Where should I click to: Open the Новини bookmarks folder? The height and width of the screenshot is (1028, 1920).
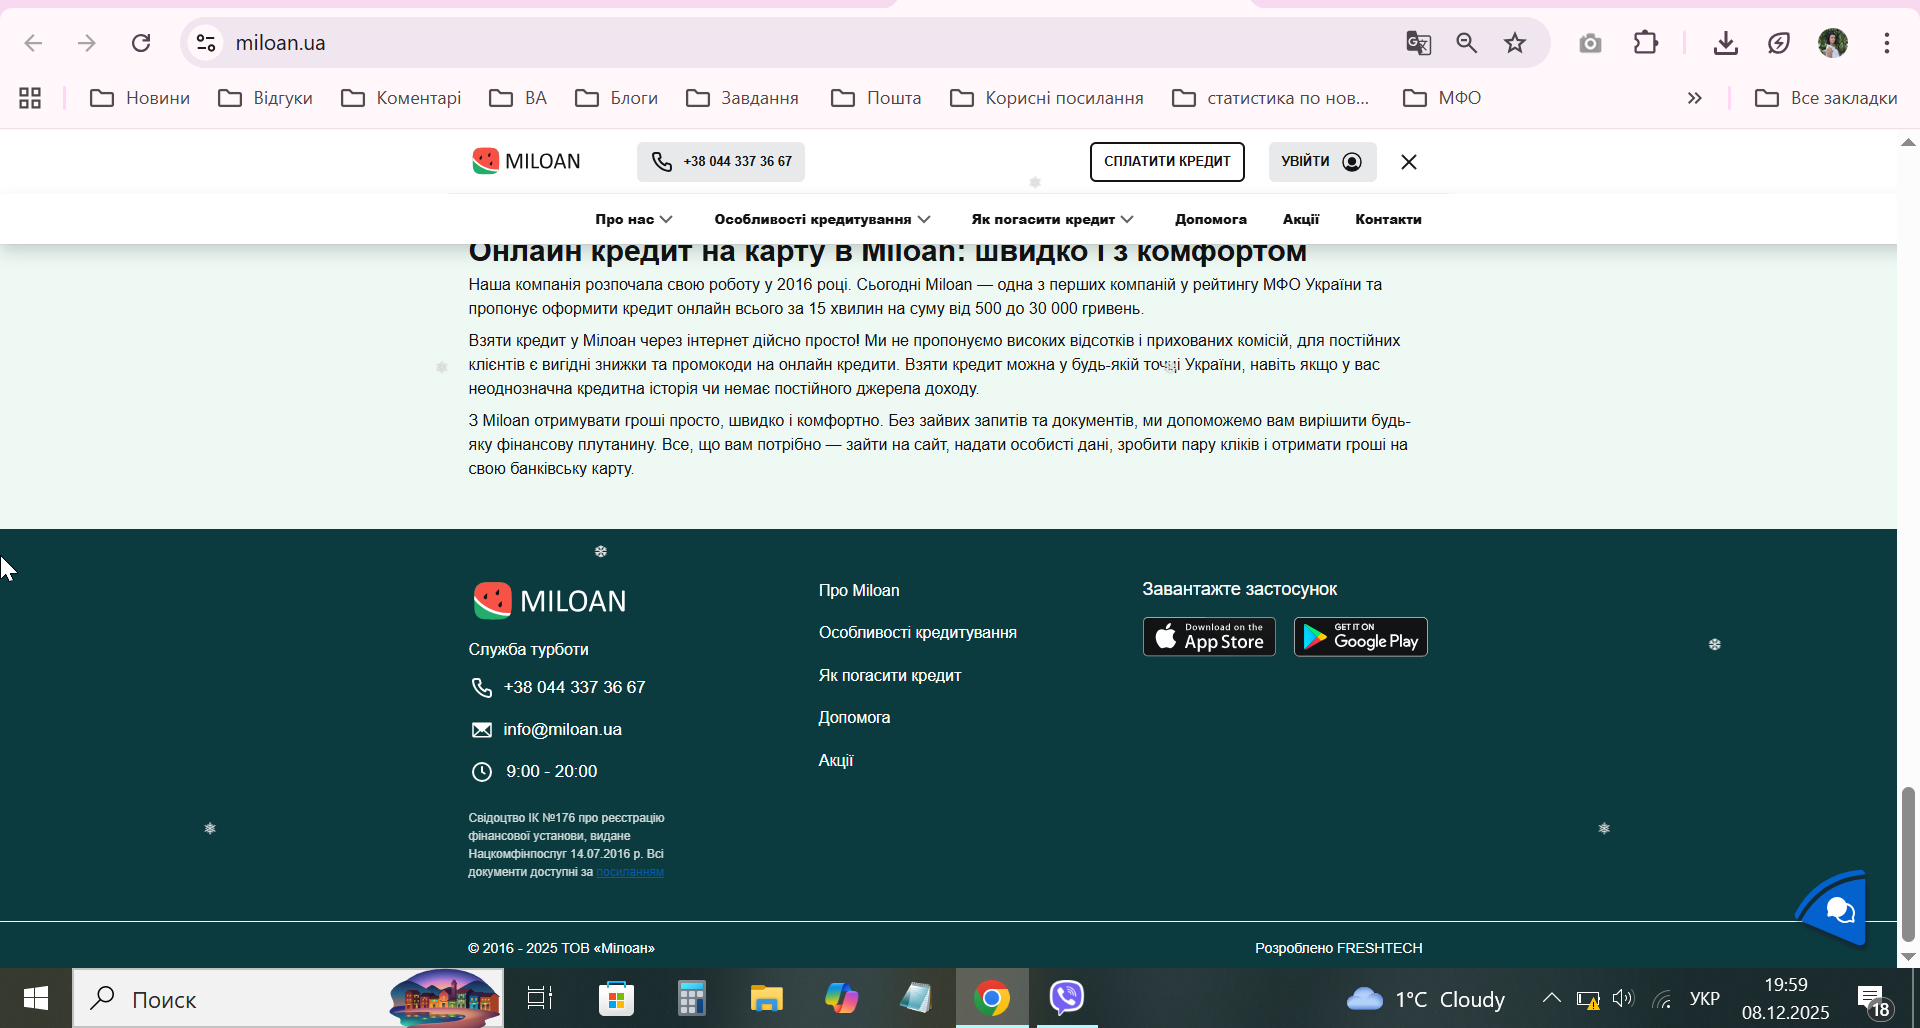(140, 98)
